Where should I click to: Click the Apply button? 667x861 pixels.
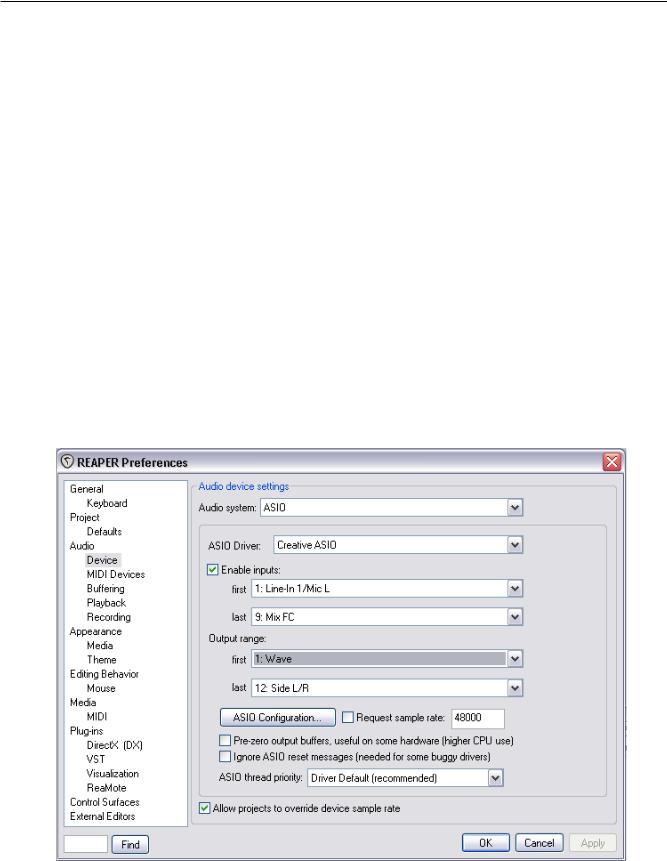pyautogui.click(x=592, y=843)
